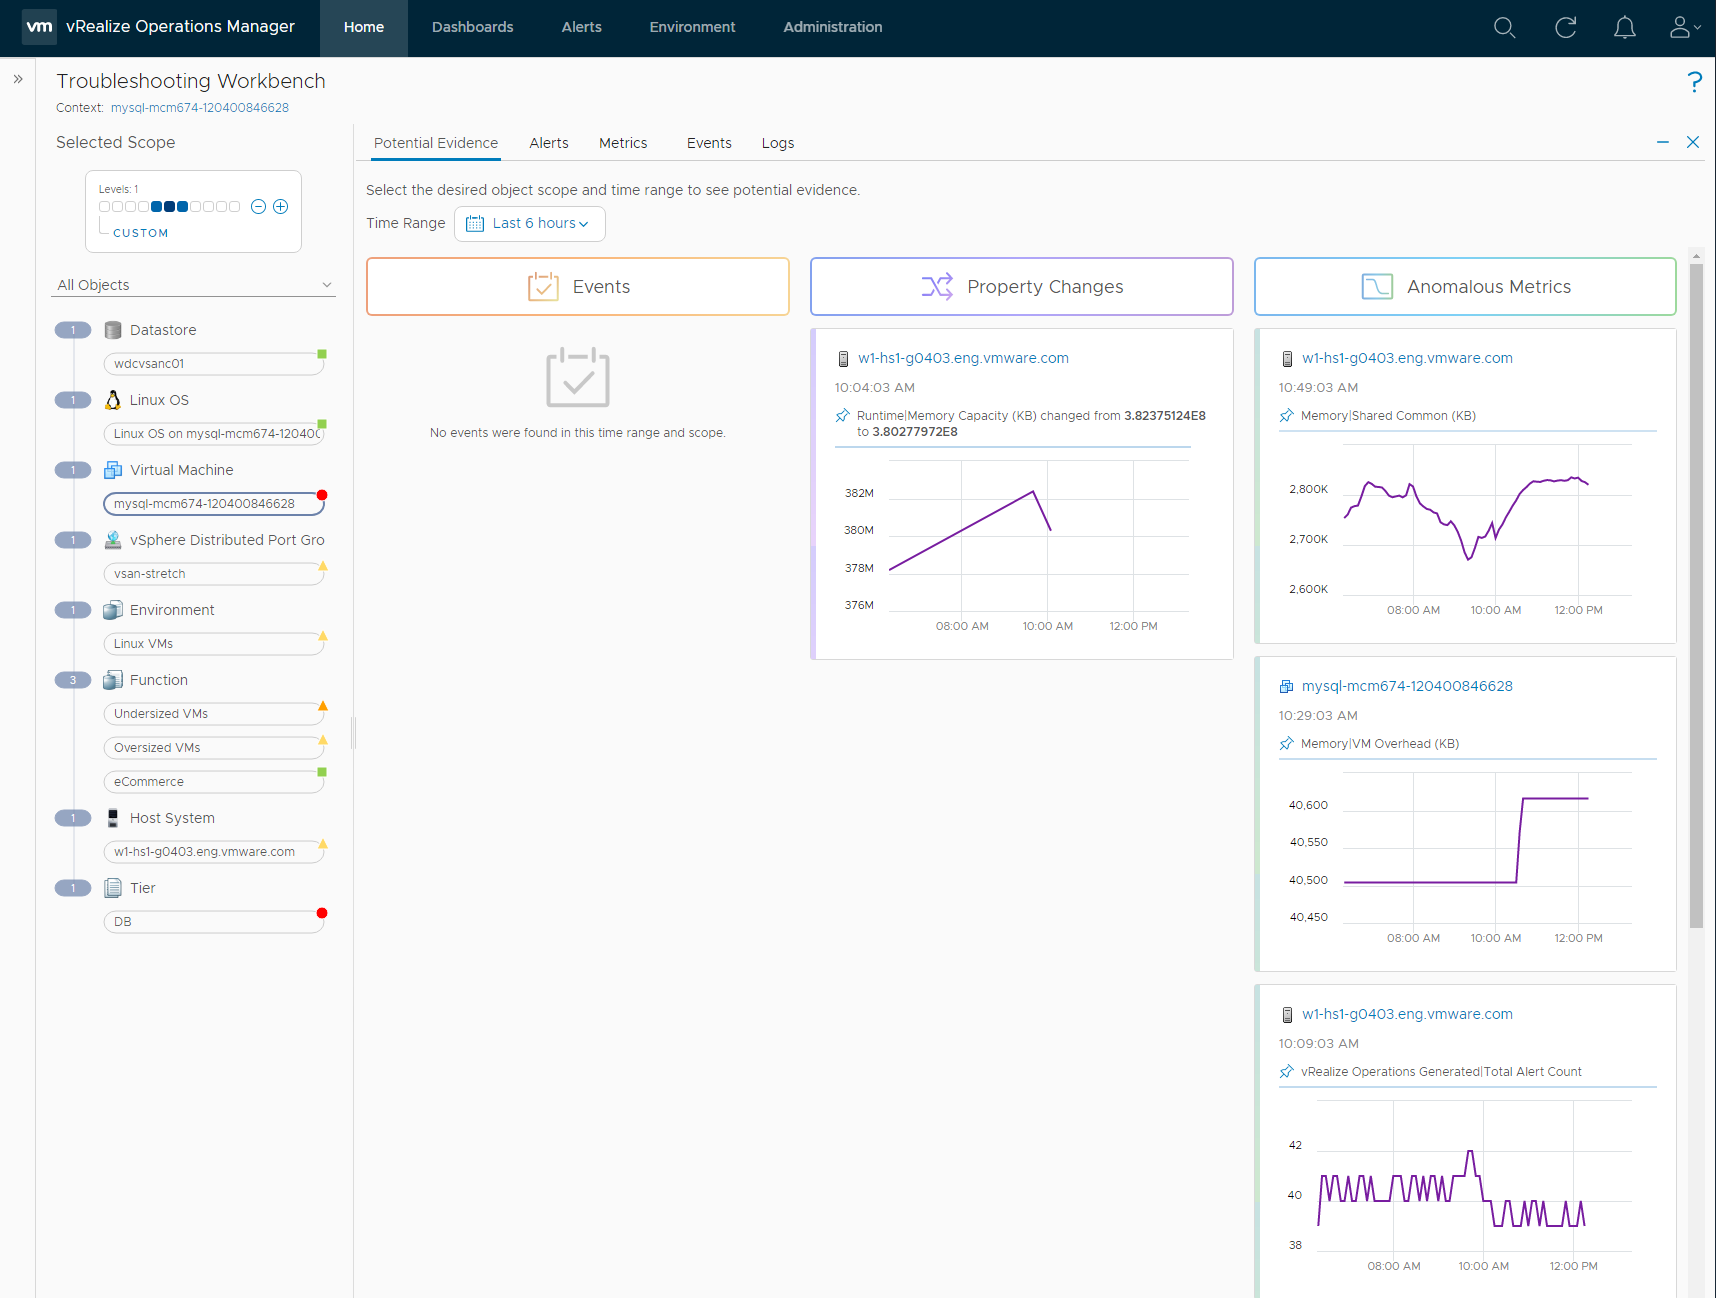Open the Dashboards top menu

[x=473, y=27]
